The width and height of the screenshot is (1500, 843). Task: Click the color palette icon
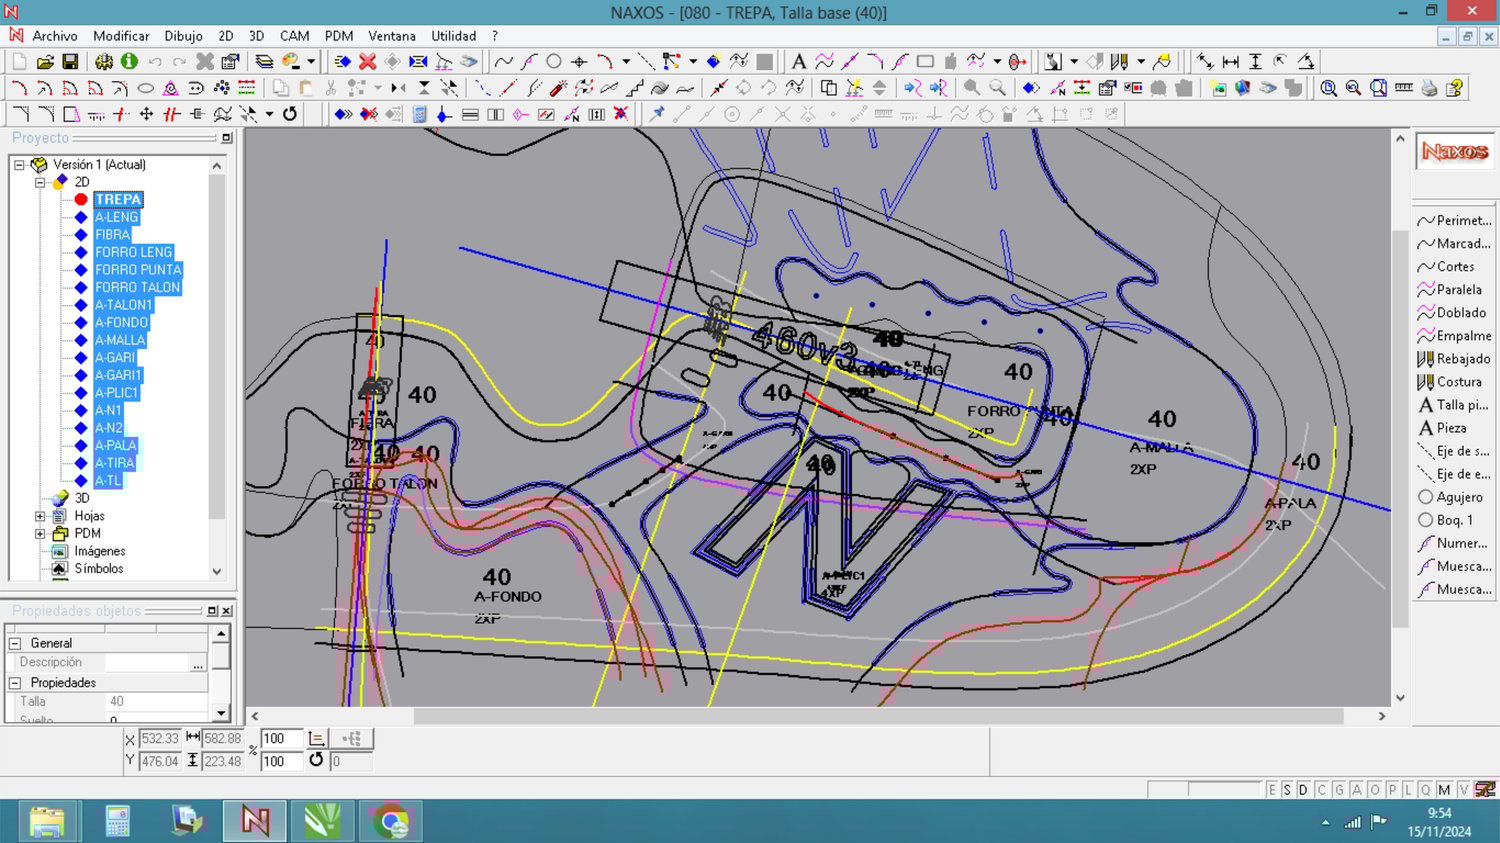pos(291,62)
